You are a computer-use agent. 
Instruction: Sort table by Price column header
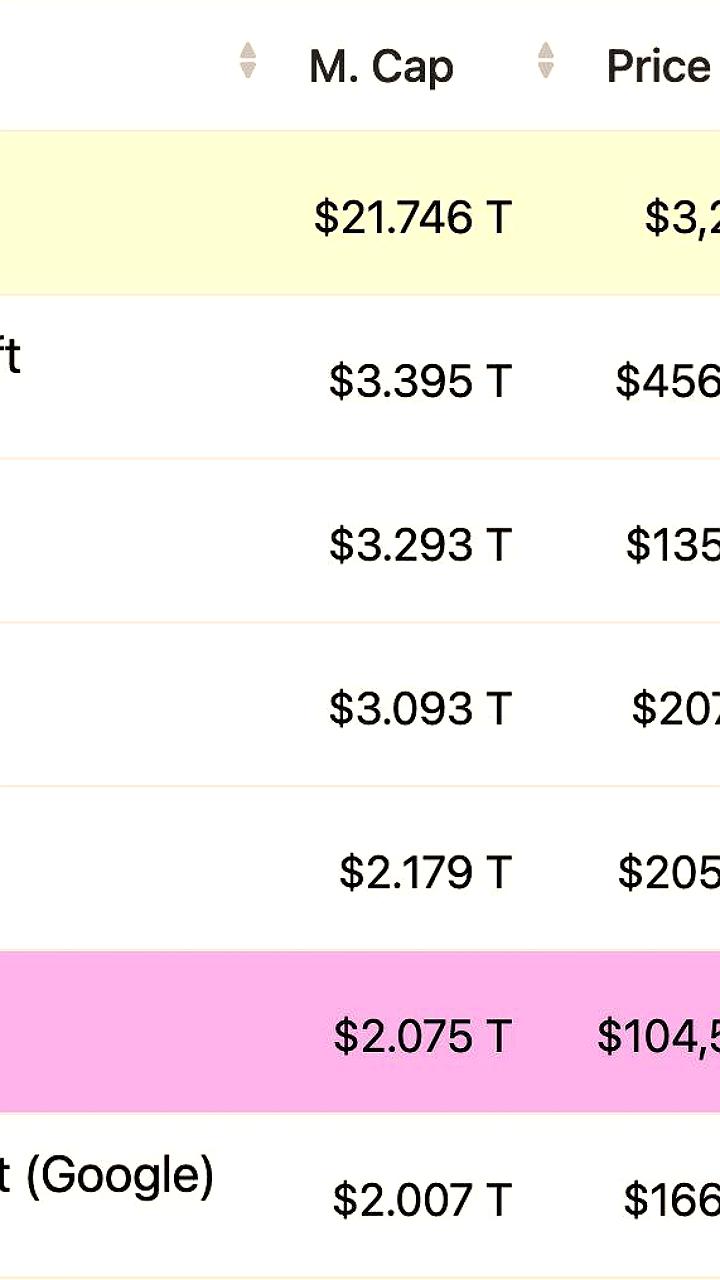659,66
